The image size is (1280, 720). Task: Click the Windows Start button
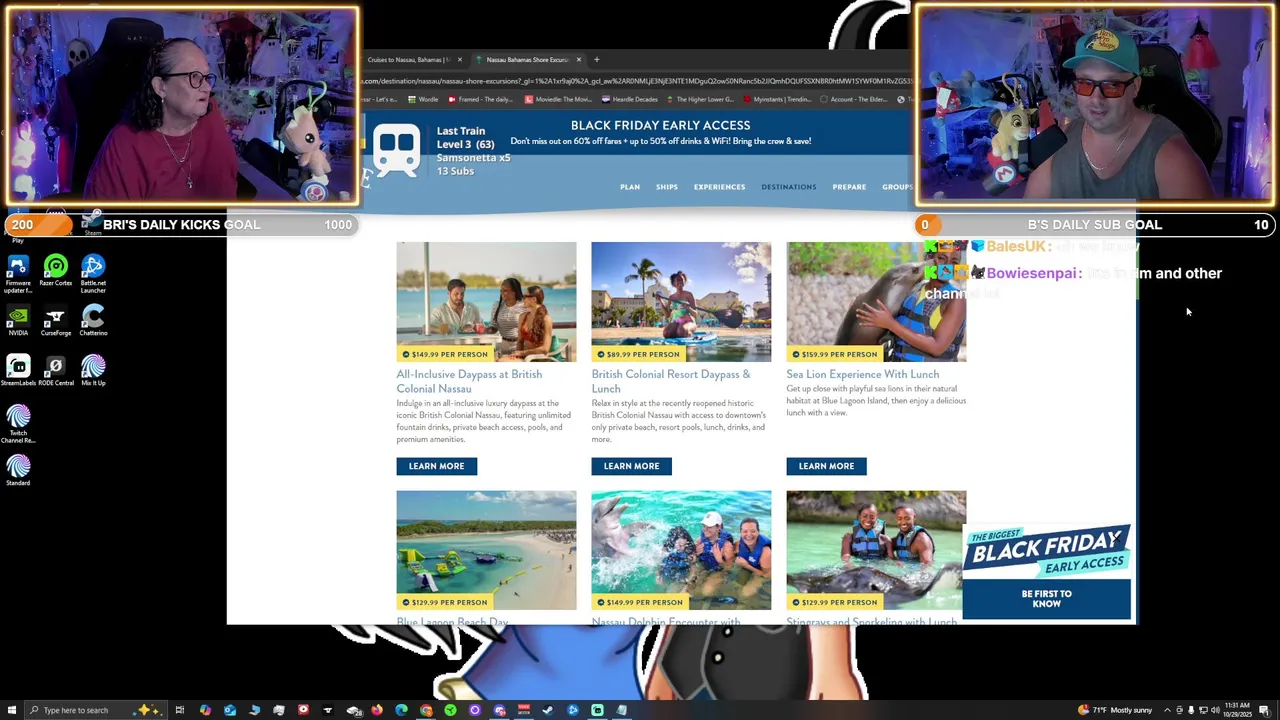pyautogui.click(x=11, y=710)
